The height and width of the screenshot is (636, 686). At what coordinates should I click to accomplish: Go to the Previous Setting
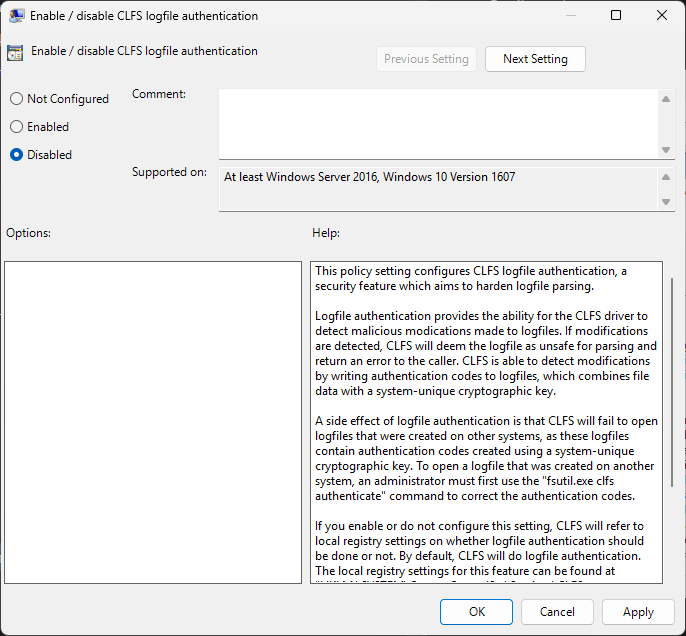[426, 59]
